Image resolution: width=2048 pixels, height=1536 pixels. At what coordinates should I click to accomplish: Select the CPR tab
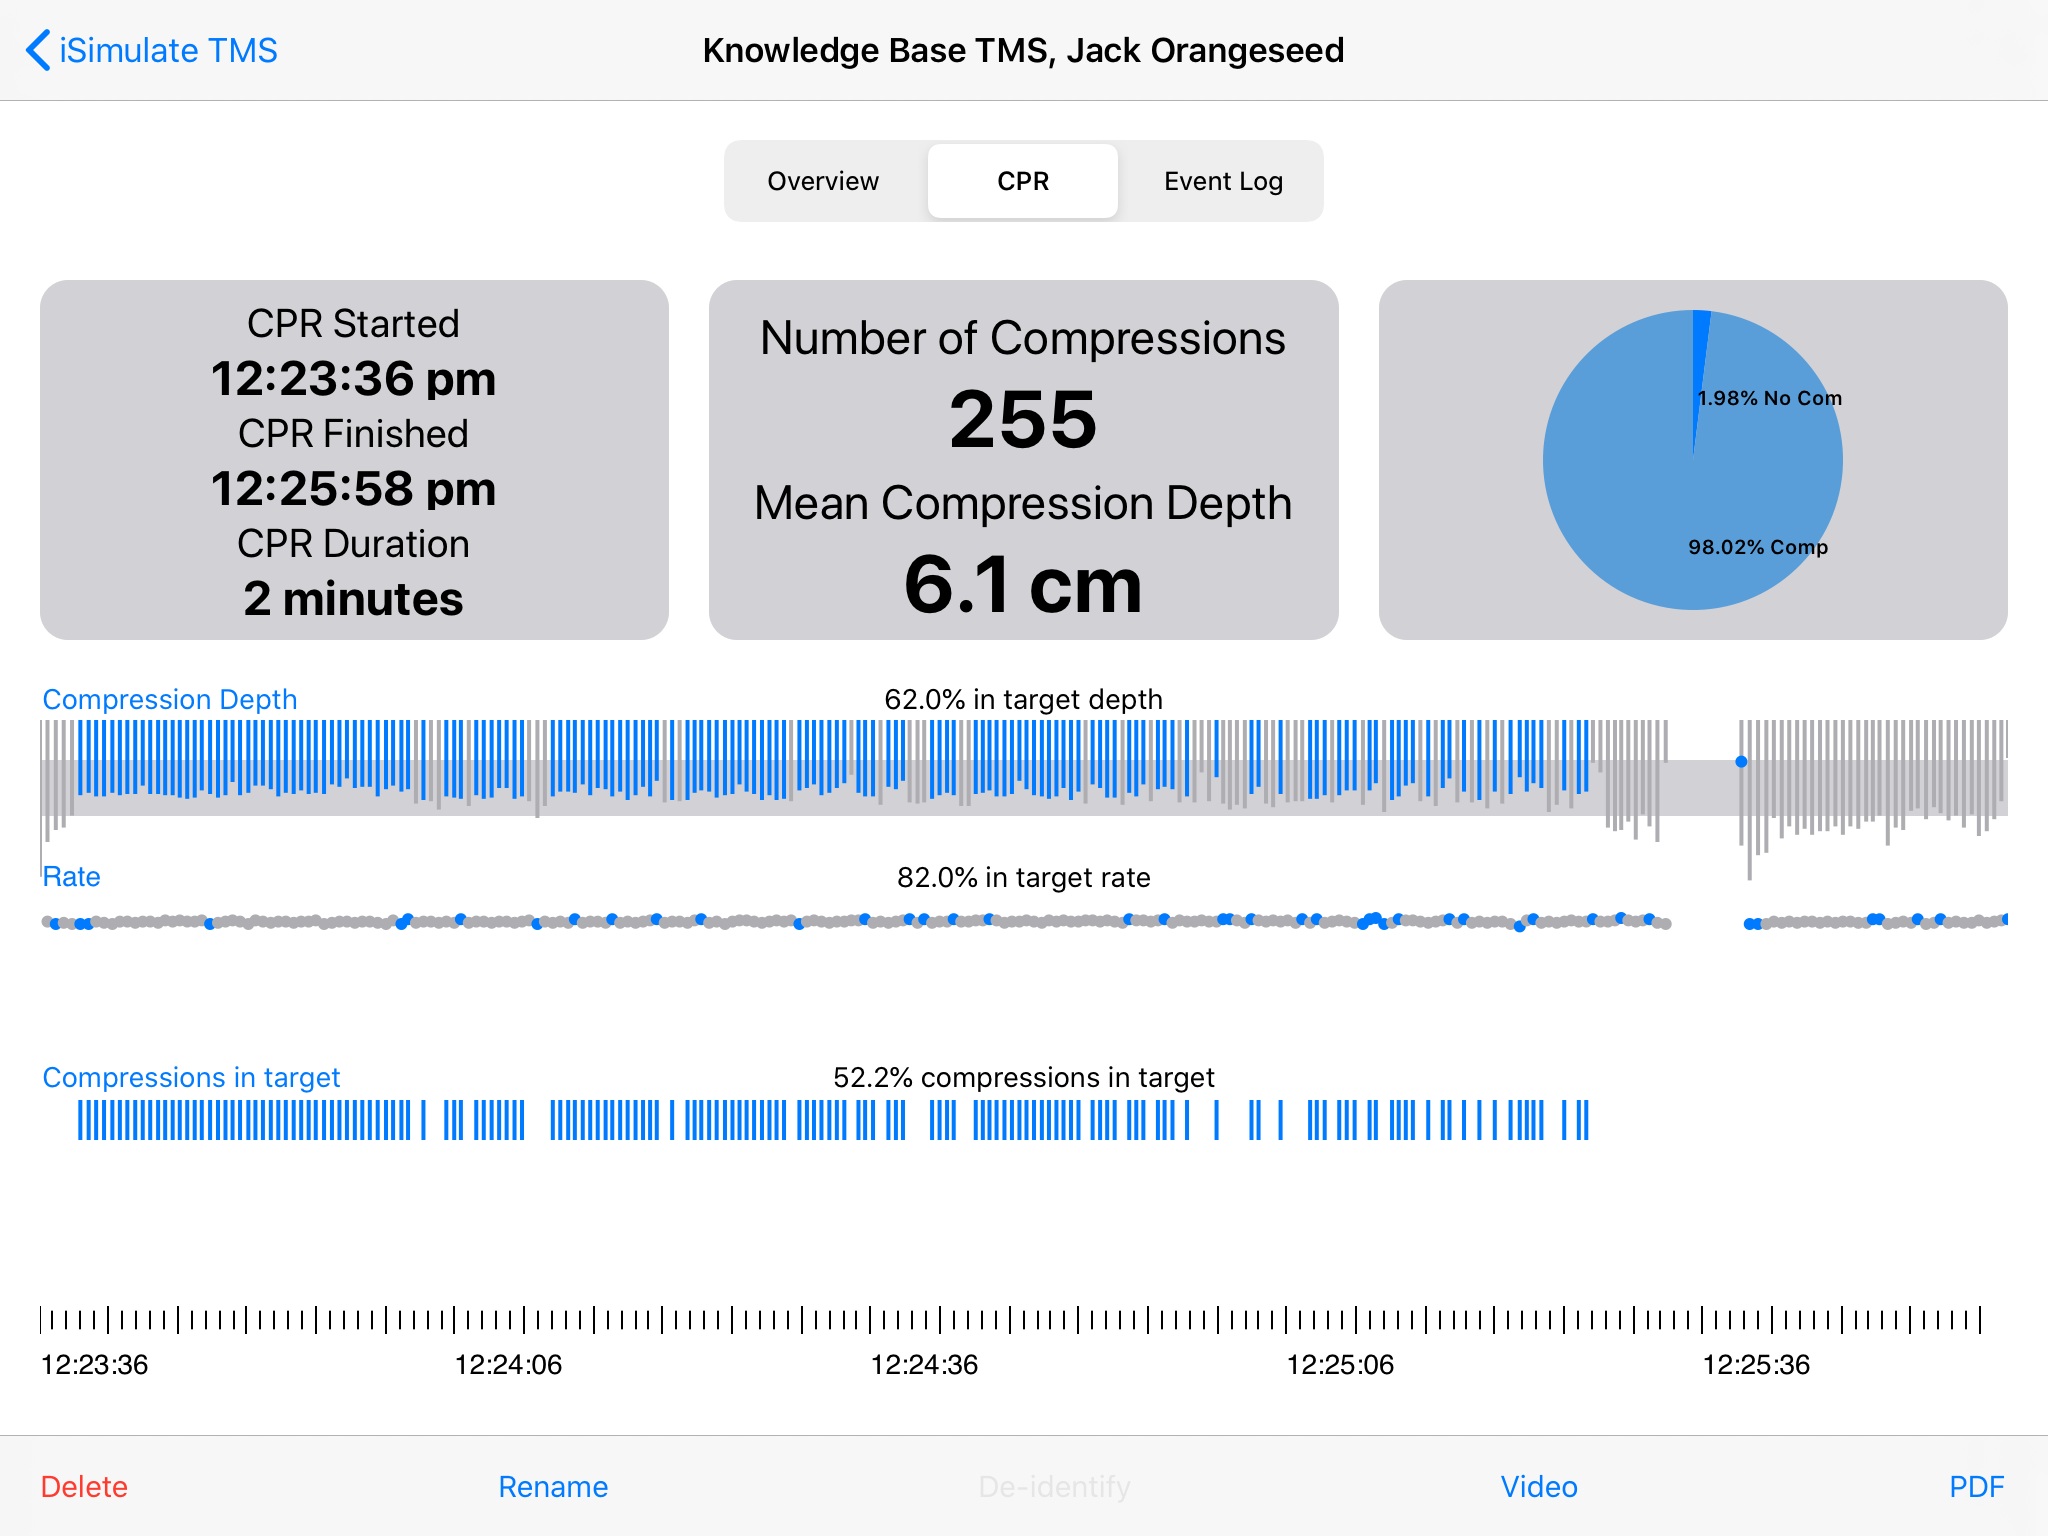click(x=1023, y=181)
